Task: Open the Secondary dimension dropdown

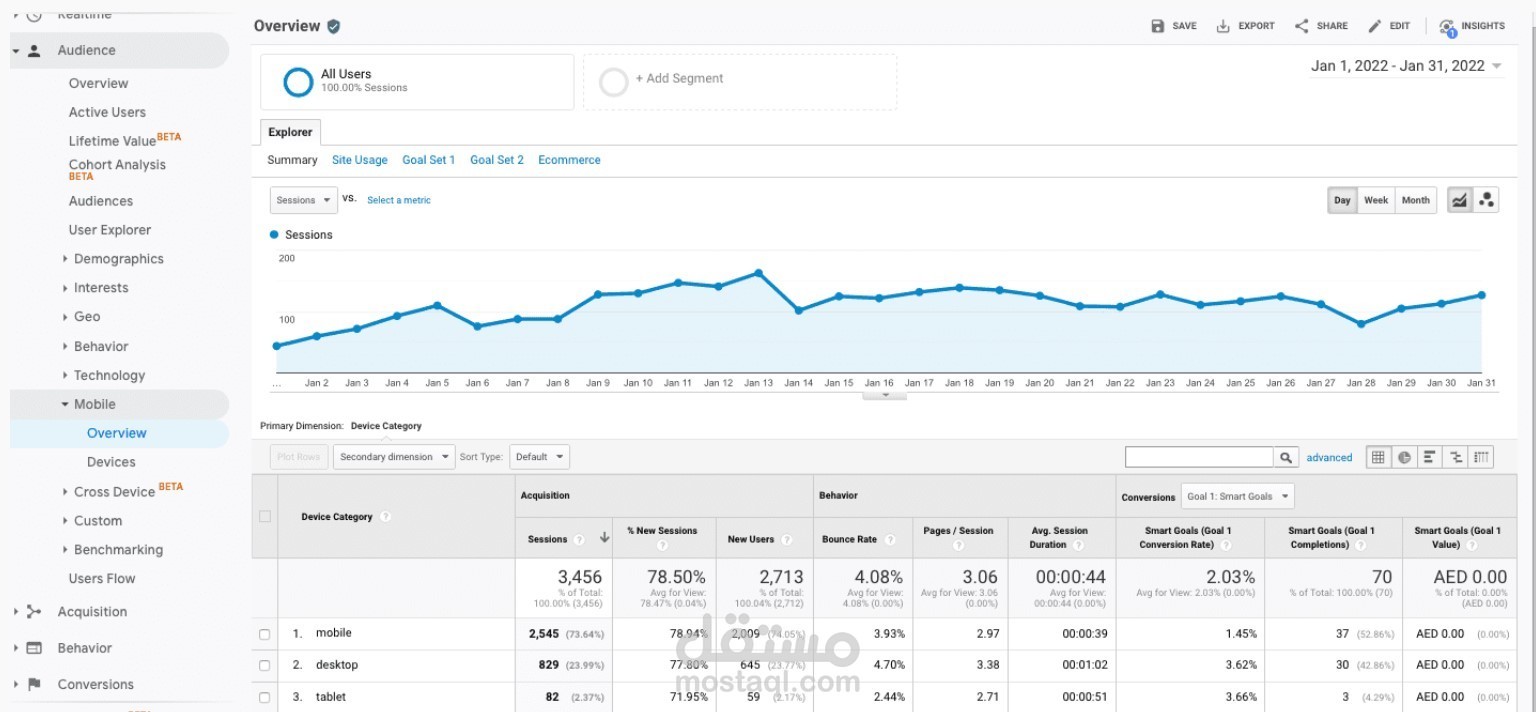Action: [x=394, y=456]
